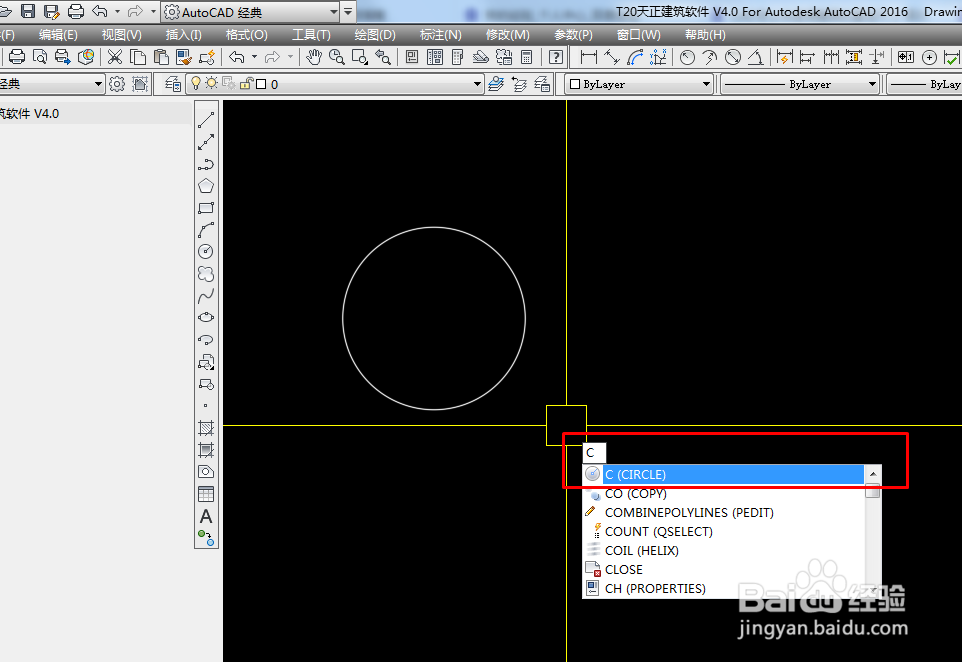962x662 pixels.
Task: Select the Revision Cloud tool
Action: [x=206, y=274]
